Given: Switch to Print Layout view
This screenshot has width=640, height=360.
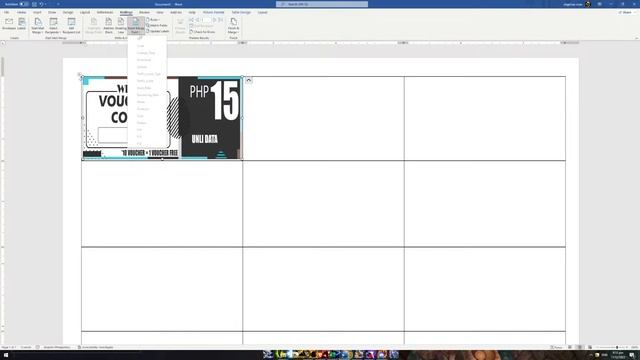Looking at the screenshot, I should [x=580, y=347].
